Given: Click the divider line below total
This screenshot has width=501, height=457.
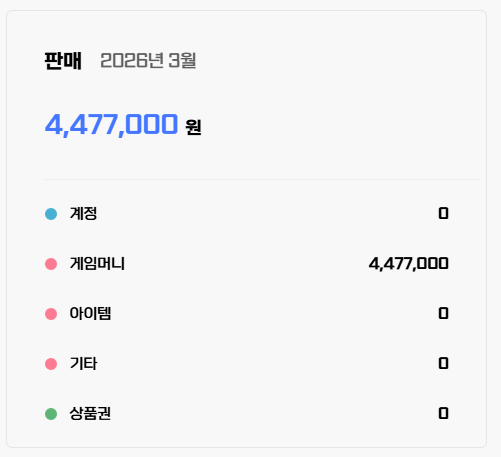Looking at the screenshot, I should pos(262,179).
